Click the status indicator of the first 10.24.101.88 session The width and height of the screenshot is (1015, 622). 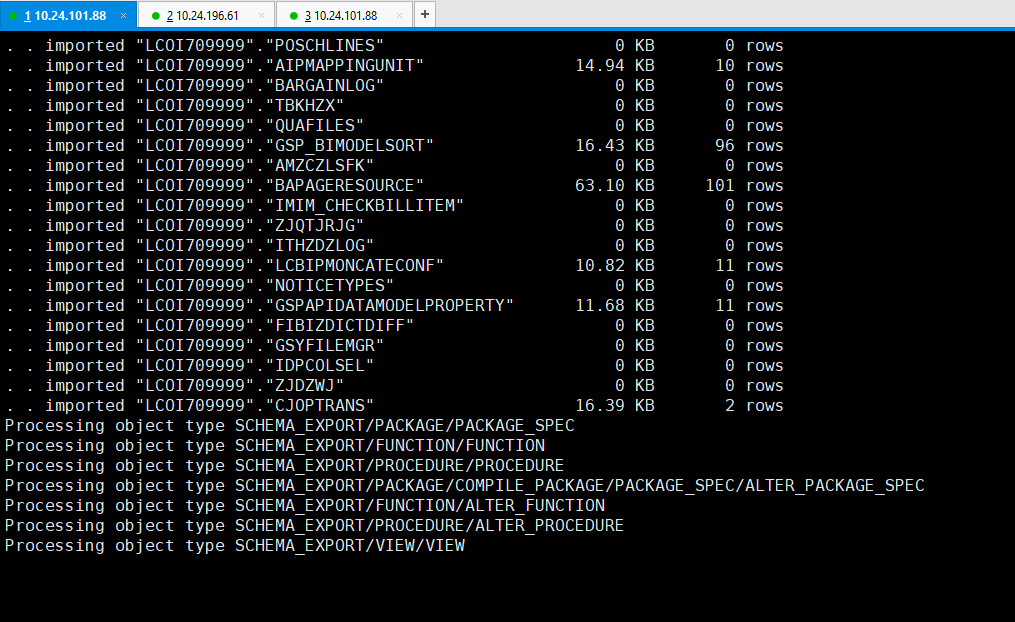13,15
